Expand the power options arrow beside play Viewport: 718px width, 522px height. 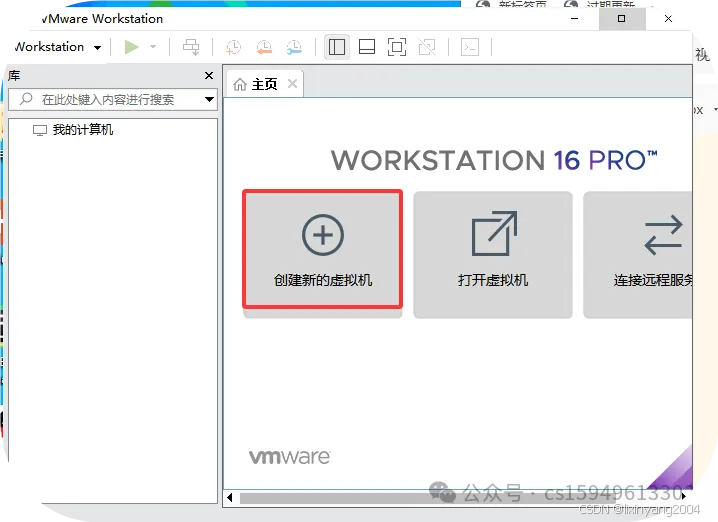(153, 47)
